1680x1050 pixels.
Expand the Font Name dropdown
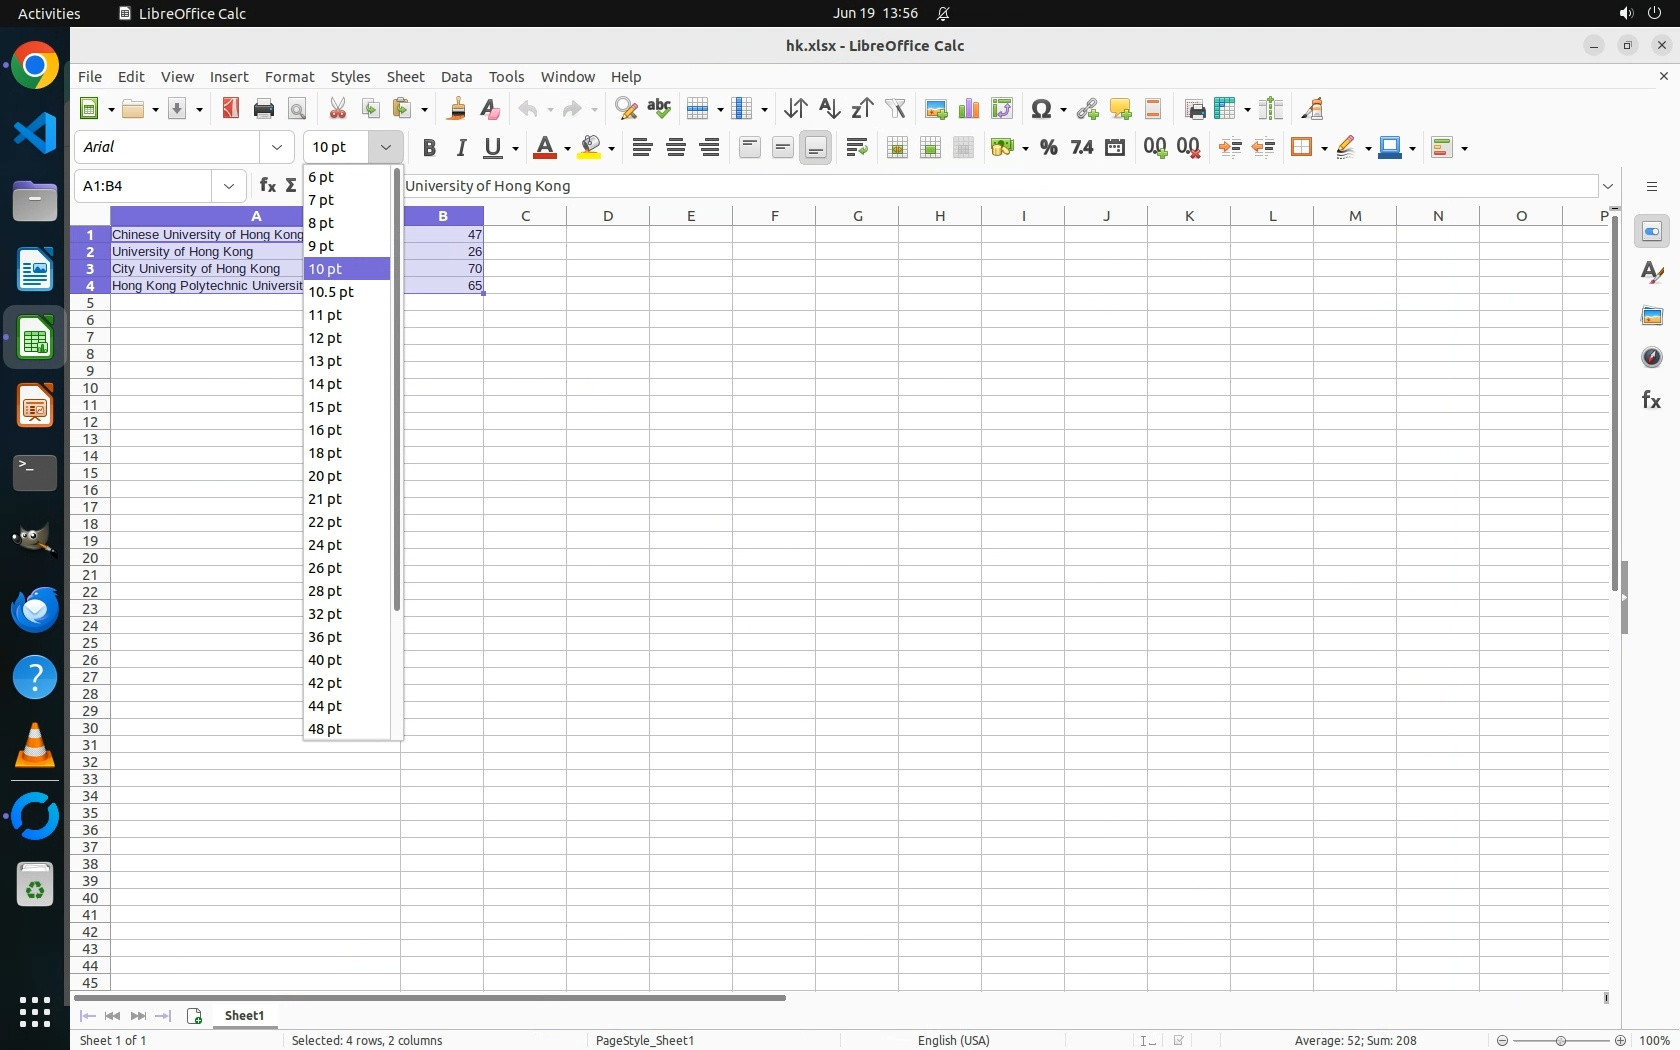coord(277,148)
